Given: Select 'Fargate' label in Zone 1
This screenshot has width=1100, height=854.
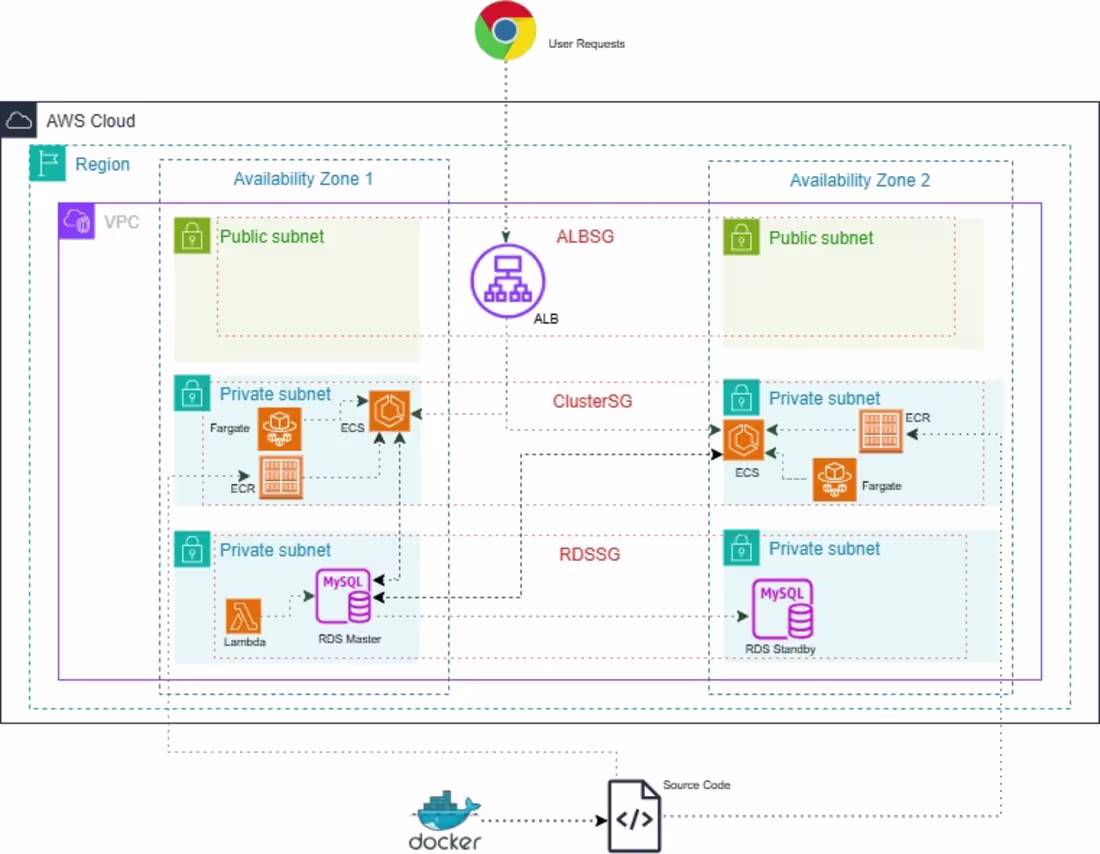Looking at the screenshot, I should (x=229, y=428).
